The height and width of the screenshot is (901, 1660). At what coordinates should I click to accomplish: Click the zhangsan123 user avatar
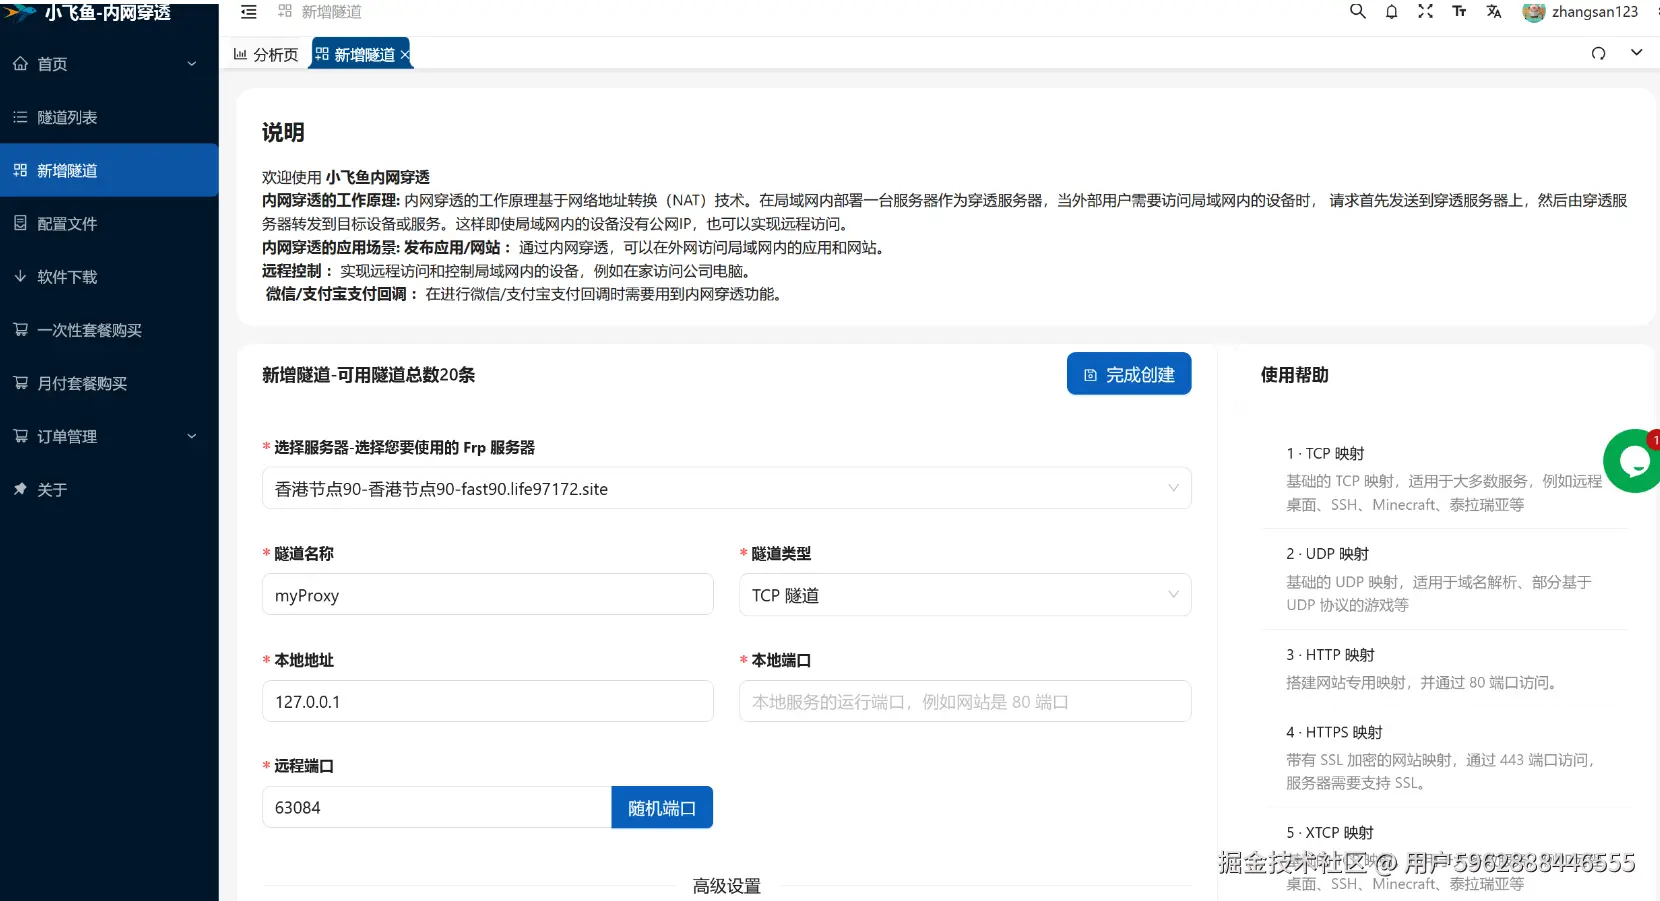coord(1533,12)
